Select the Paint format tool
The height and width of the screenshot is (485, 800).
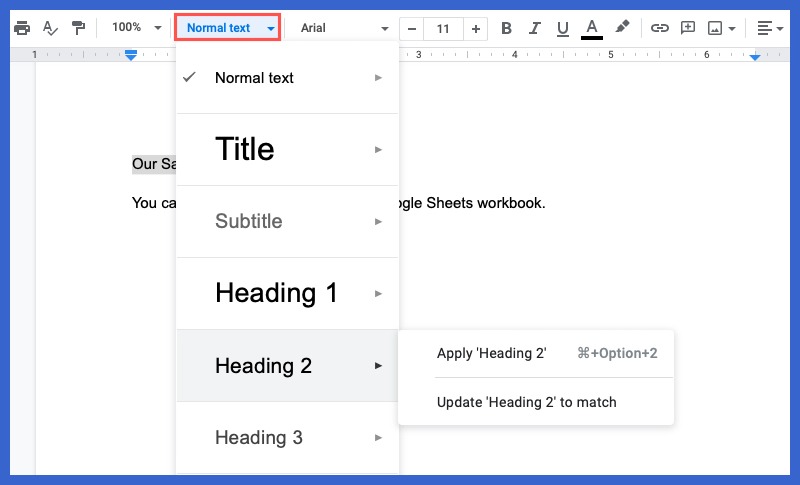tap(78, 28)
